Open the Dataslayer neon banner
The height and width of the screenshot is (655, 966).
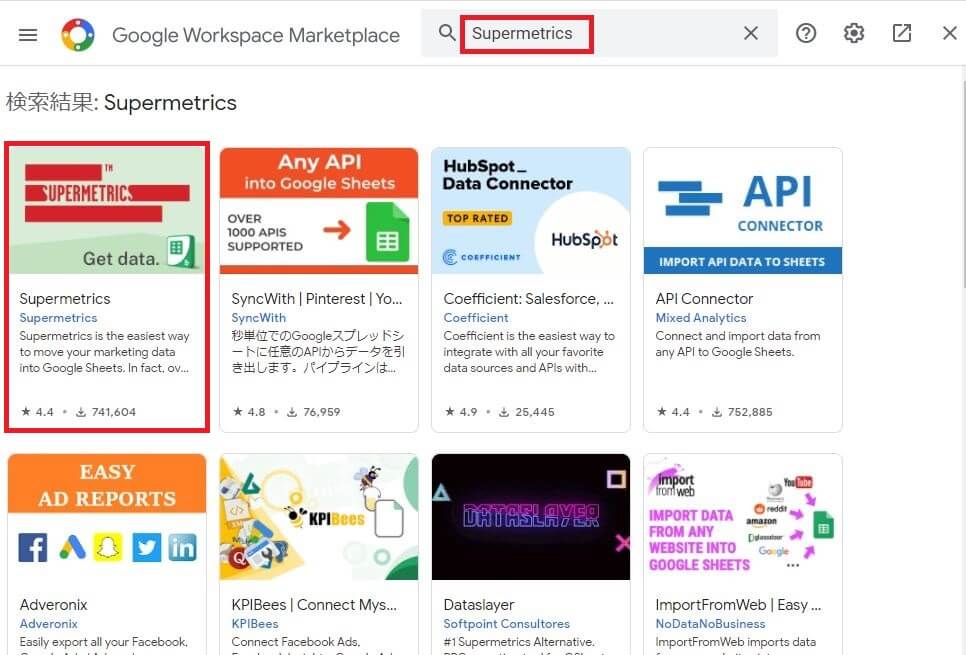click(x=530, y=517)
